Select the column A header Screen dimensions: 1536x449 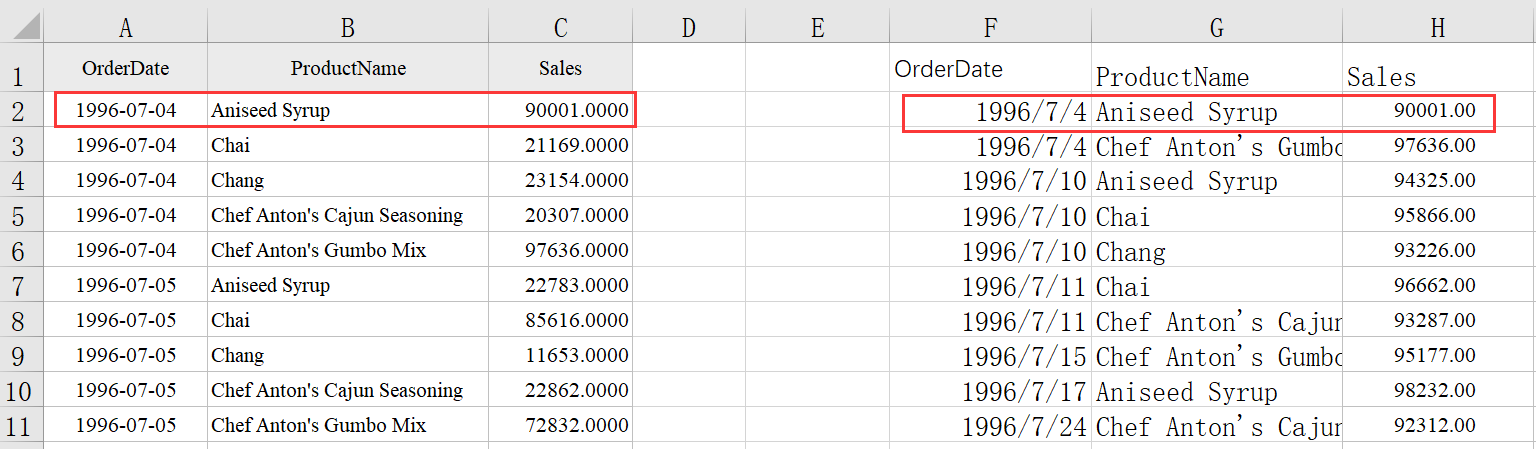click(125, 28)
